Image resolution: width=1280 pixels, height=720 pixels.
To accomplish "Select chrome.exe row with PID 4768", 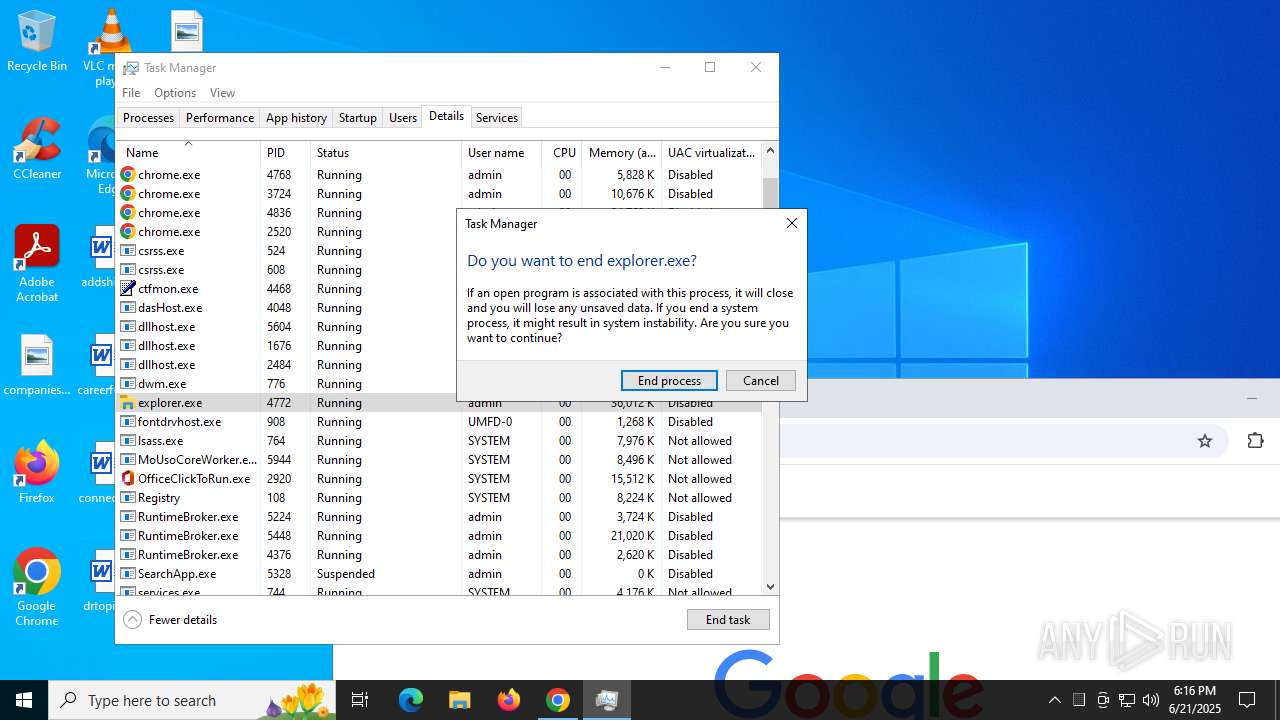I will [x=439, y=175].
